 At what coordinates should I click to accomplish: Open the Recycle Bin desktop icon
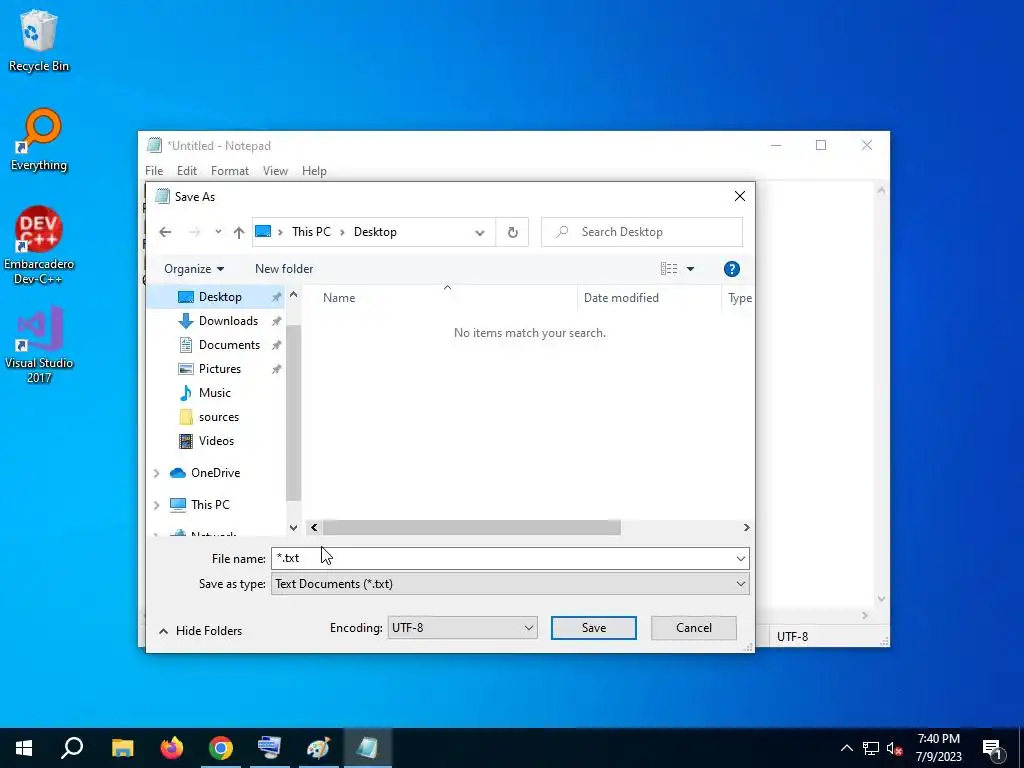pyautogui.click(x=39, y=40)
